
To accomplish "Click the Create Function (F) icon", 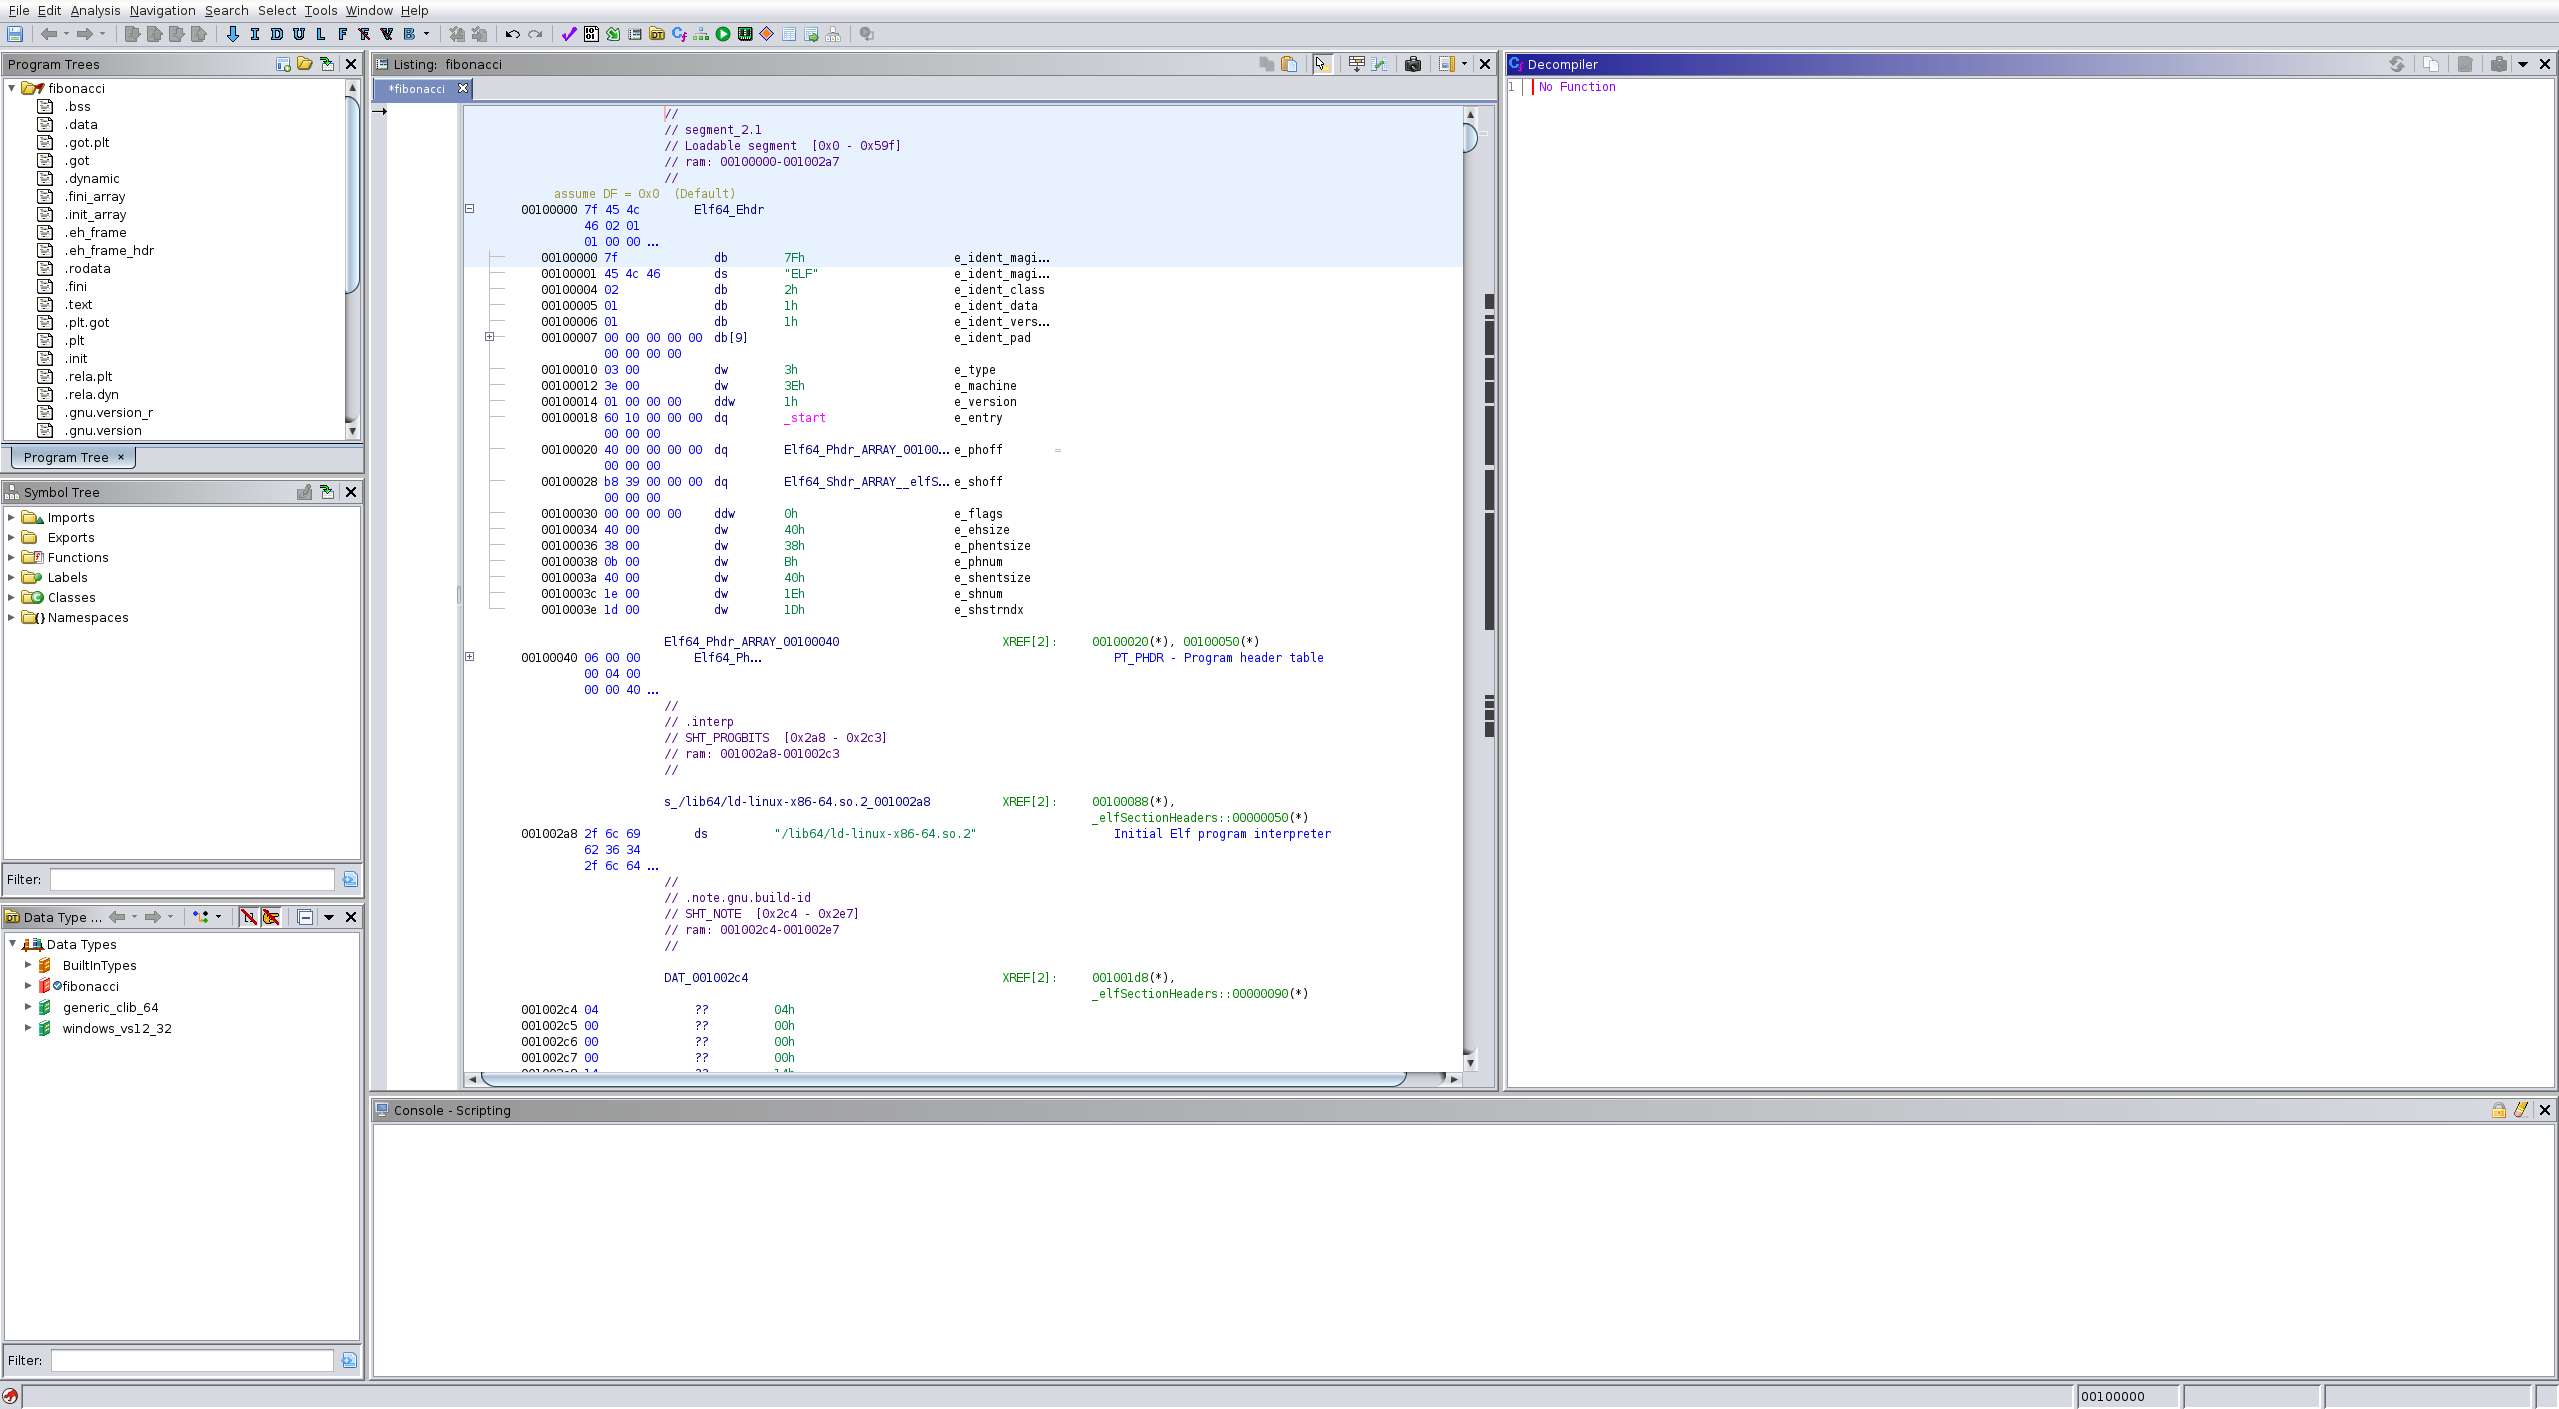I will coord(342,34).
